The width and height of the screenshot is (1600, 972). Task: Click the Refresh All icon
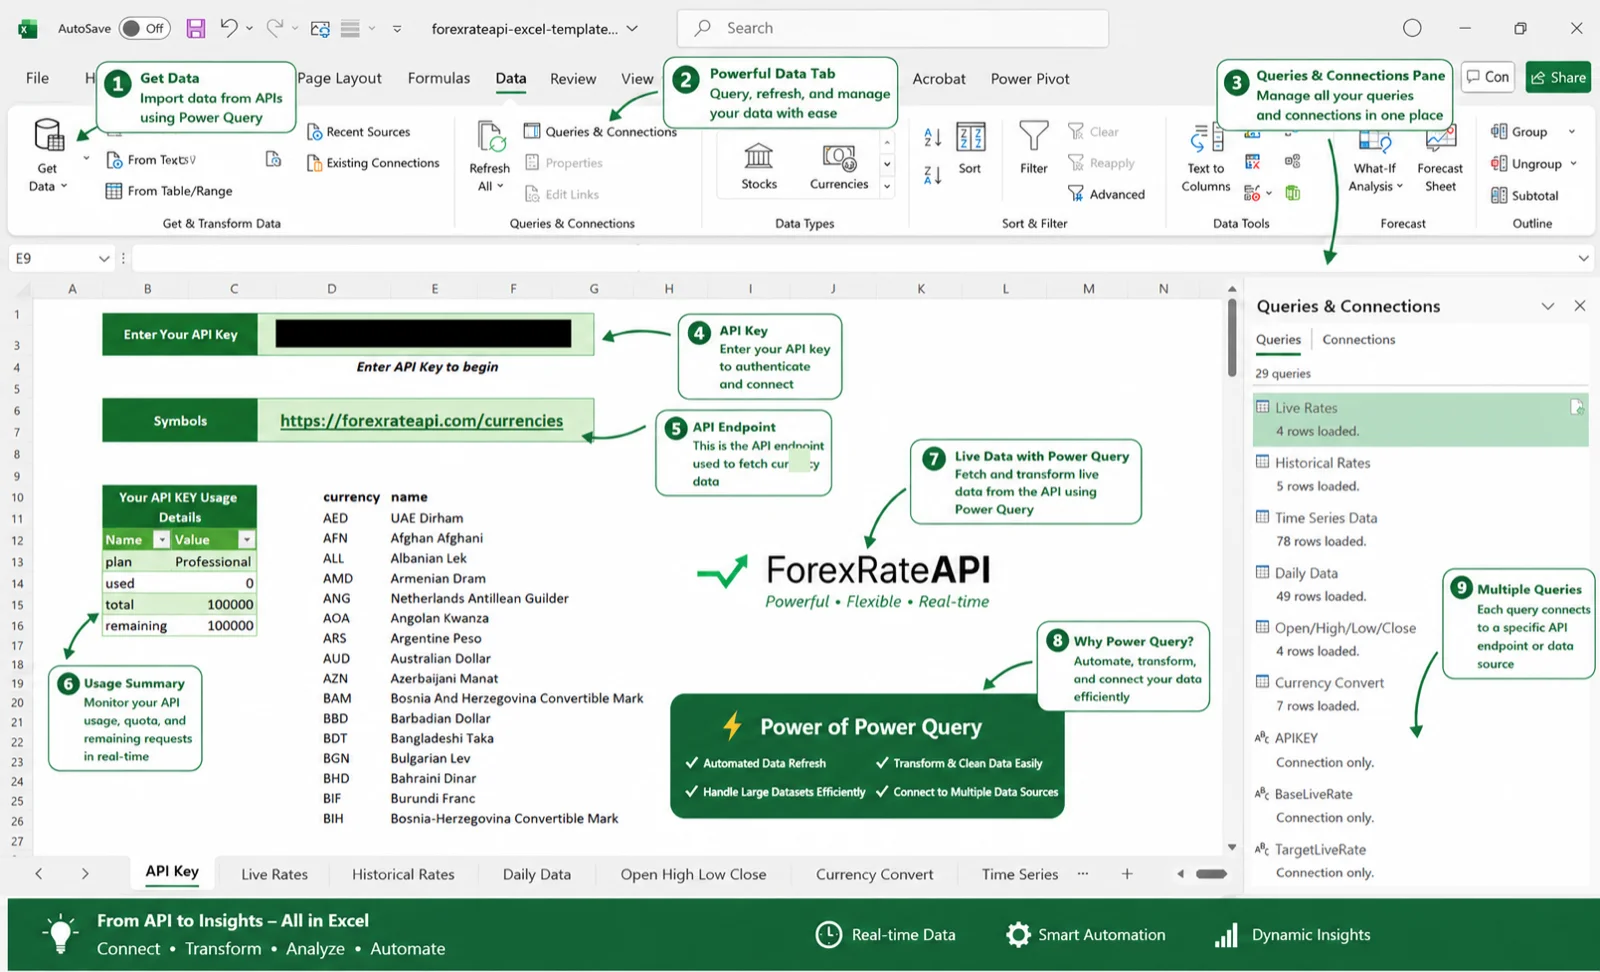point(490,137)
